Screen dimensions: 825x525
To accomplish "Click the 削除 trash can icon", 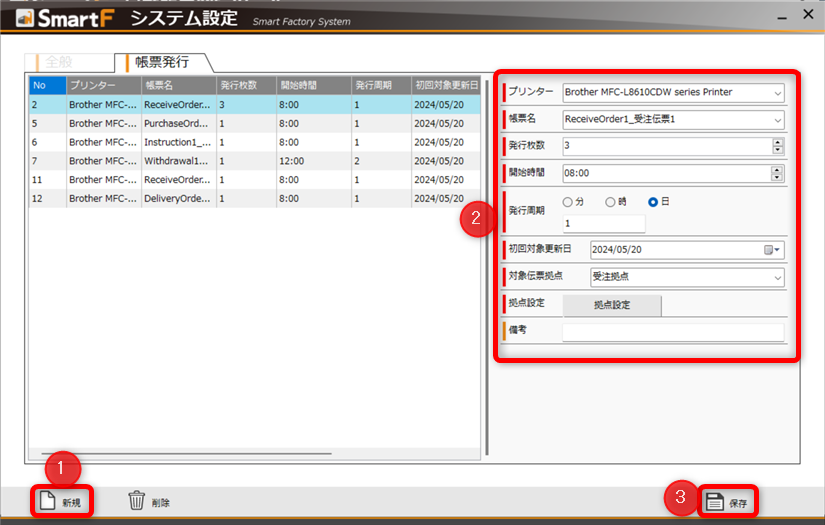I will tap(137, 501).
